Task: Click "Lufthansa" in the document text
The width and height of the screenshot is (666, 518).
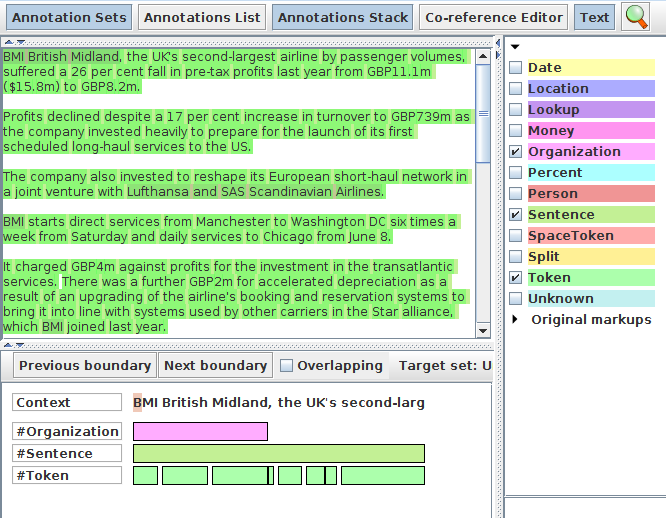Action: tap(158, 191)
